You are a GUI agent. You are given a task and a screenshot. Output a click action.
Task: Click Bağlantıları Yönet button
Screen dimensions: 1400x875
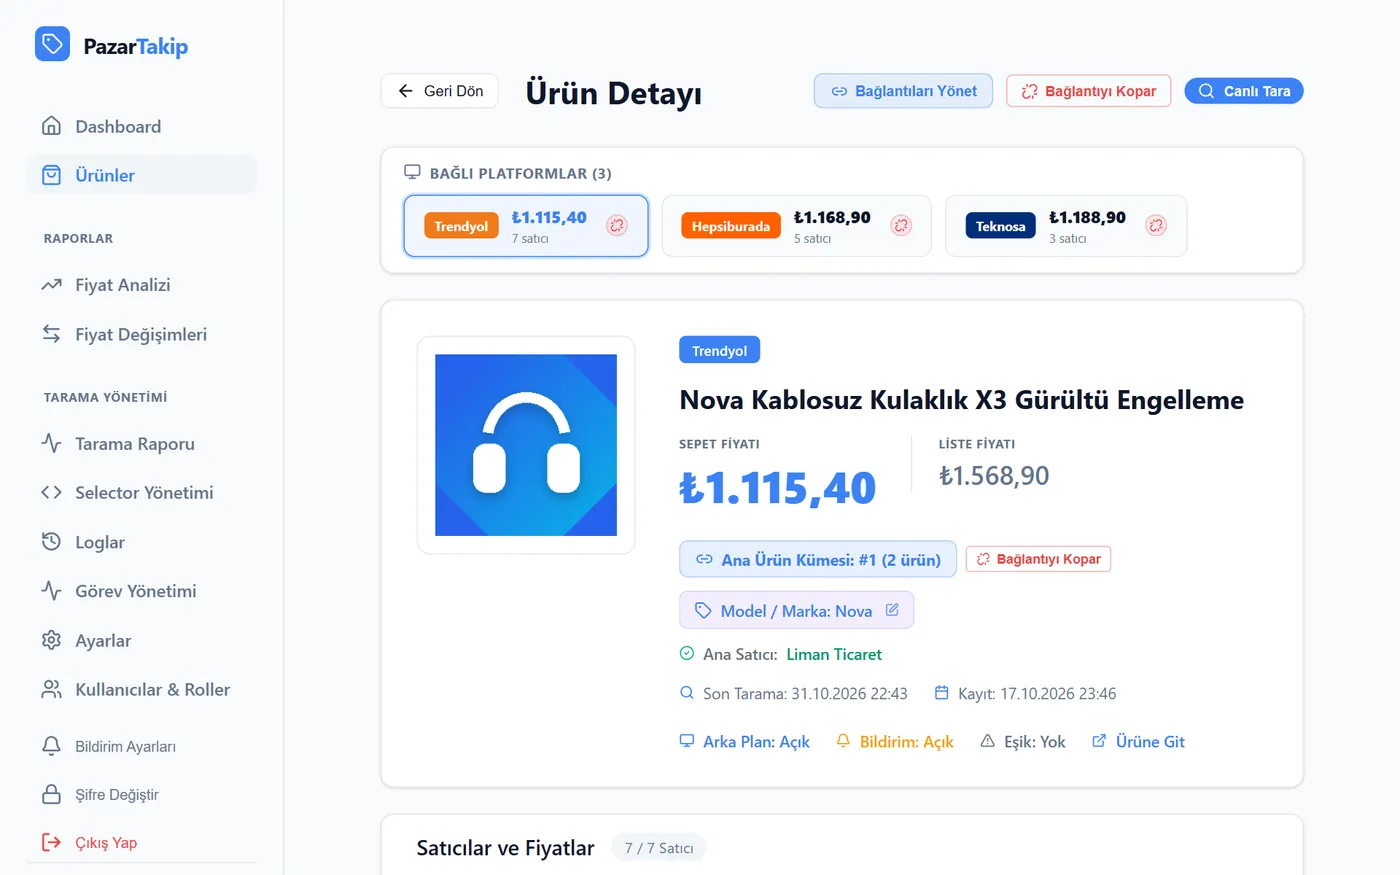click(903, 91)
